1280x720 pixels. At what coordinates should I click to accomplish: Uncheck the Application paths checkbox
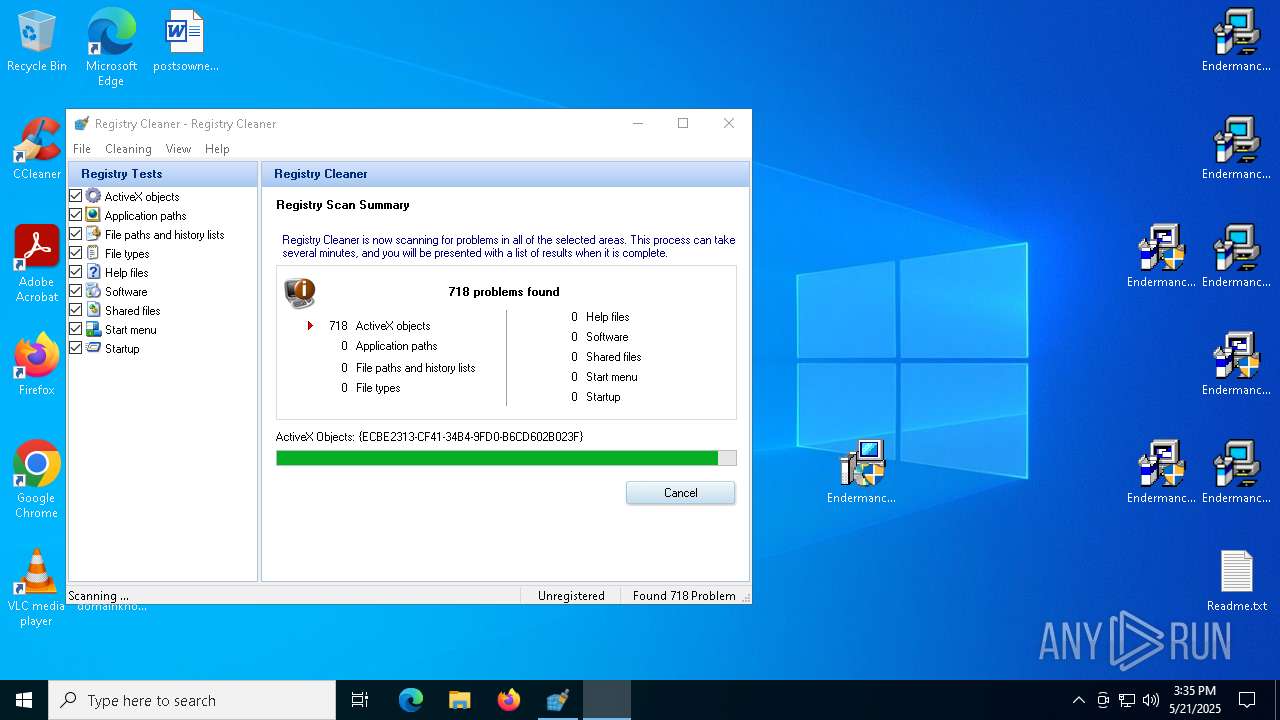point(75,215)
